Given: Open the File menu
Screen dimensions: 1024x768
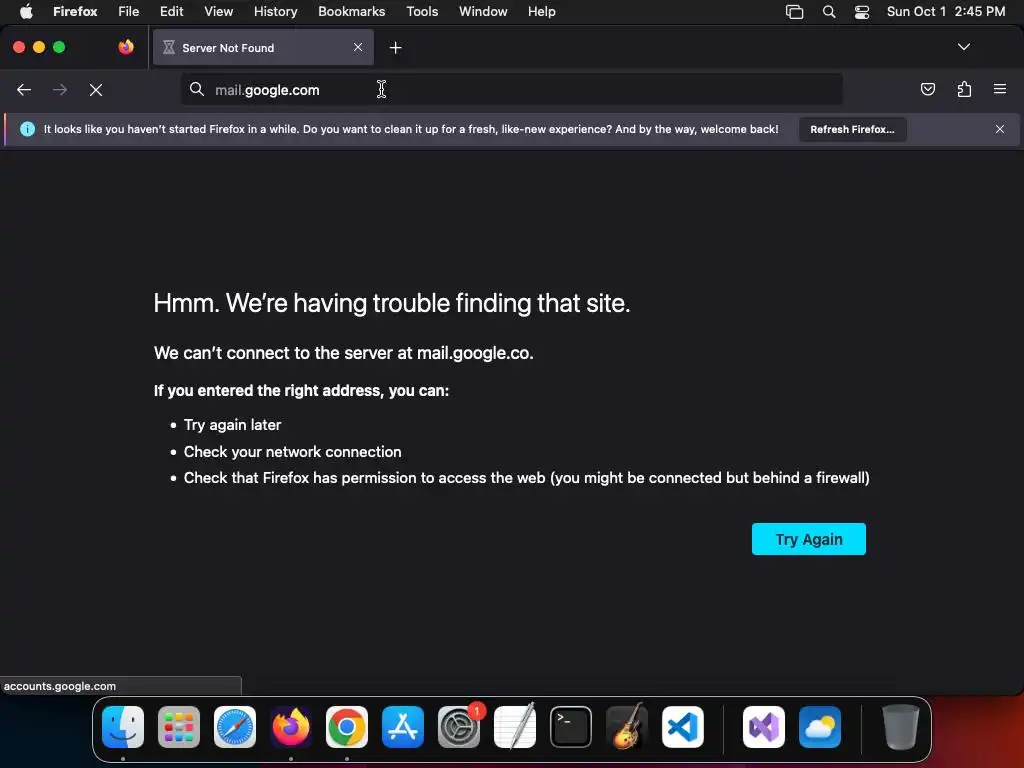Looking at the screenshot, I should (x=128, y=11).
